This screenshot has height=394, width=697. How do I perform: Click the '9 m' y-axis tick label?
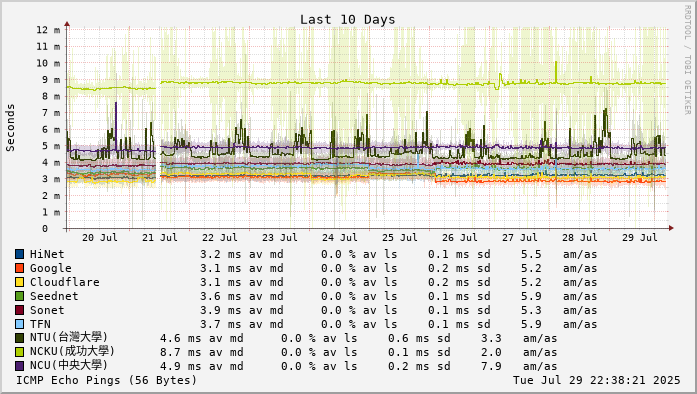(x=51, y=80)
